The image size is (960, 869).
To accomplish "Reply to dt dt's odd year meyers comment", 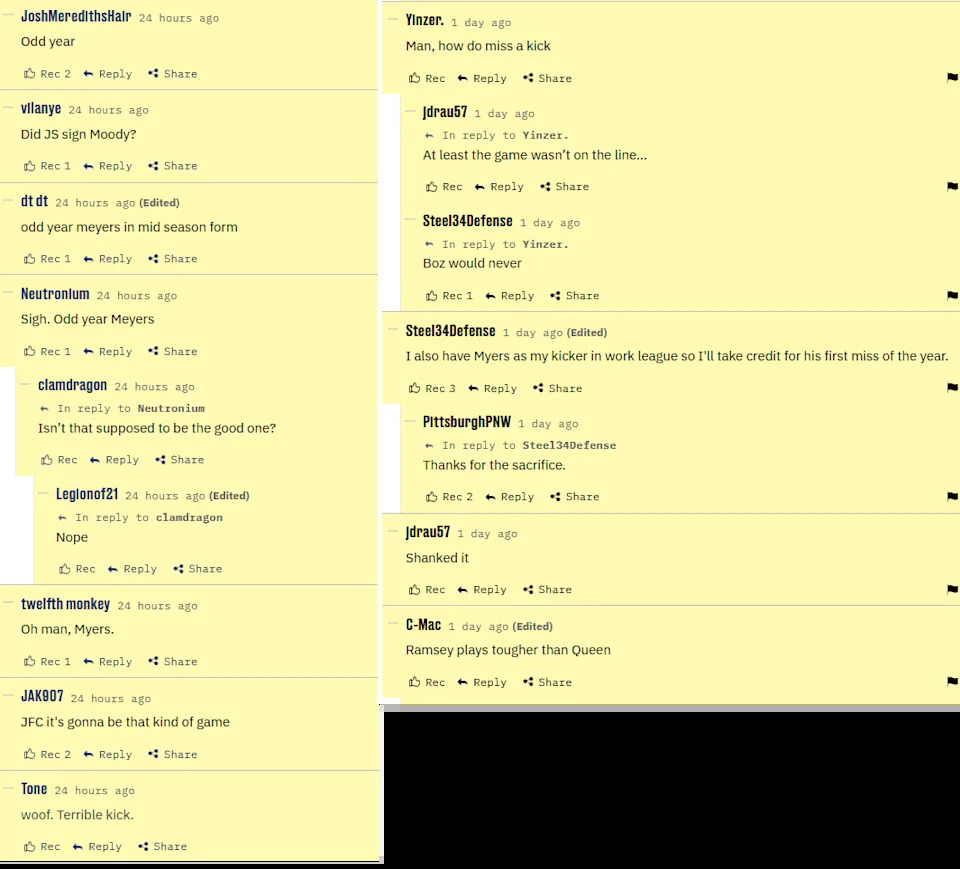I will [x=108, y=259].
